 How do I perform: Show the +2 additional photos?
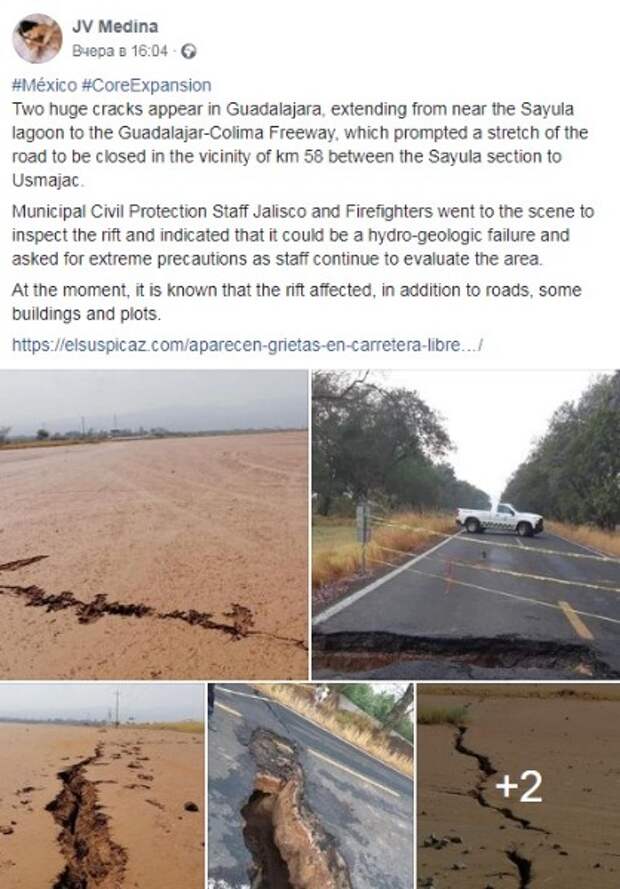pyautogui.click(x=519, y=786)
